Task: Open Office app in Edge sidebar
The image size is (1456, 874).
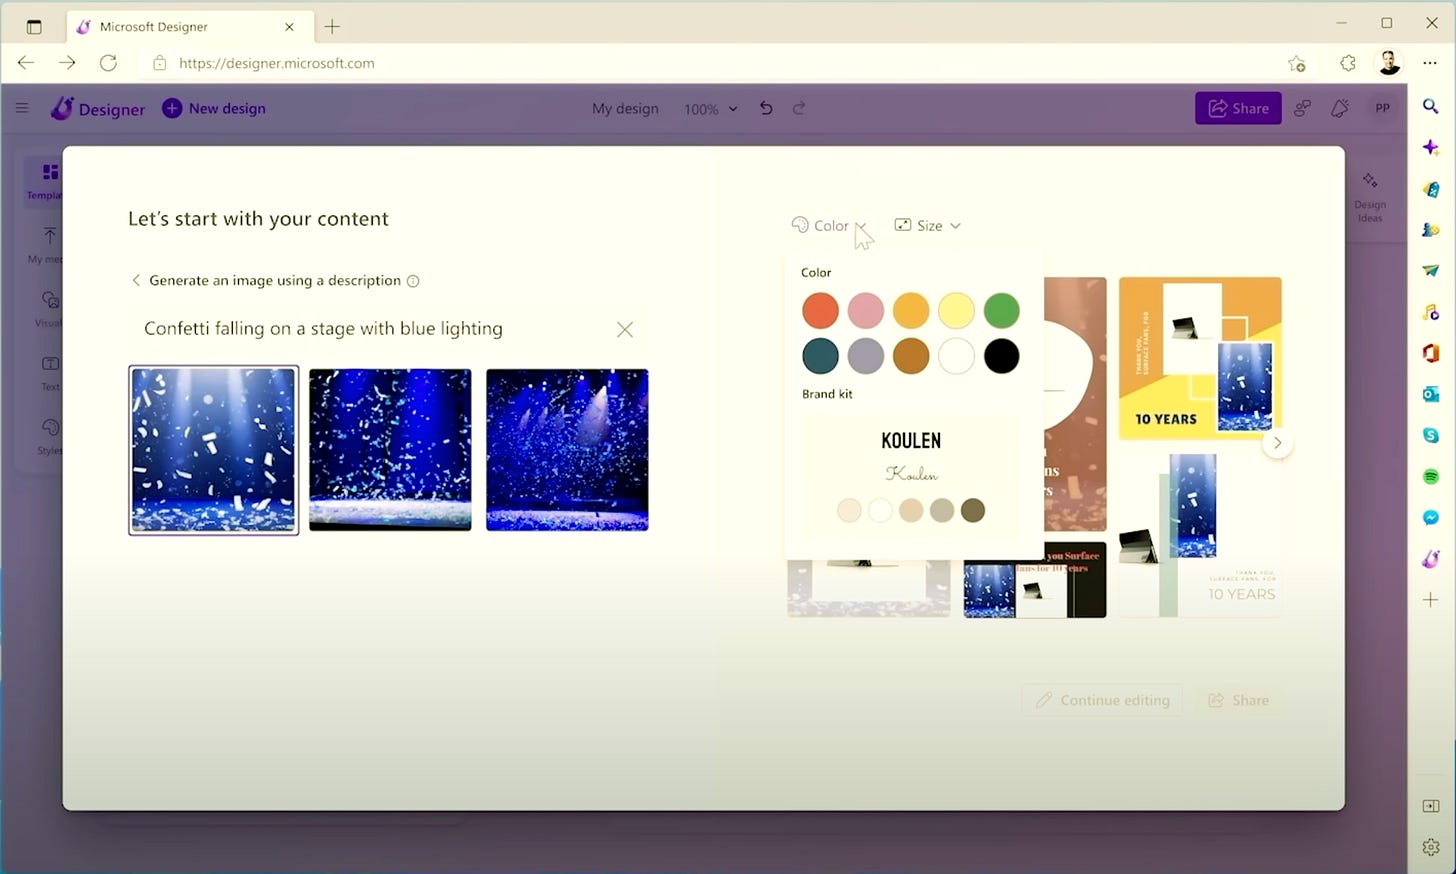Action: (1431, 353)
